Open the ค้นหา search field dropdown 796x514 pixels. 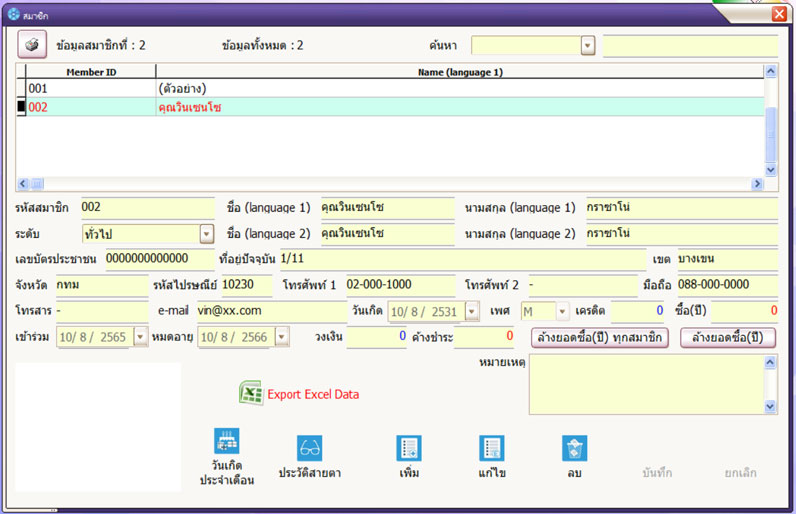point(587,46)
